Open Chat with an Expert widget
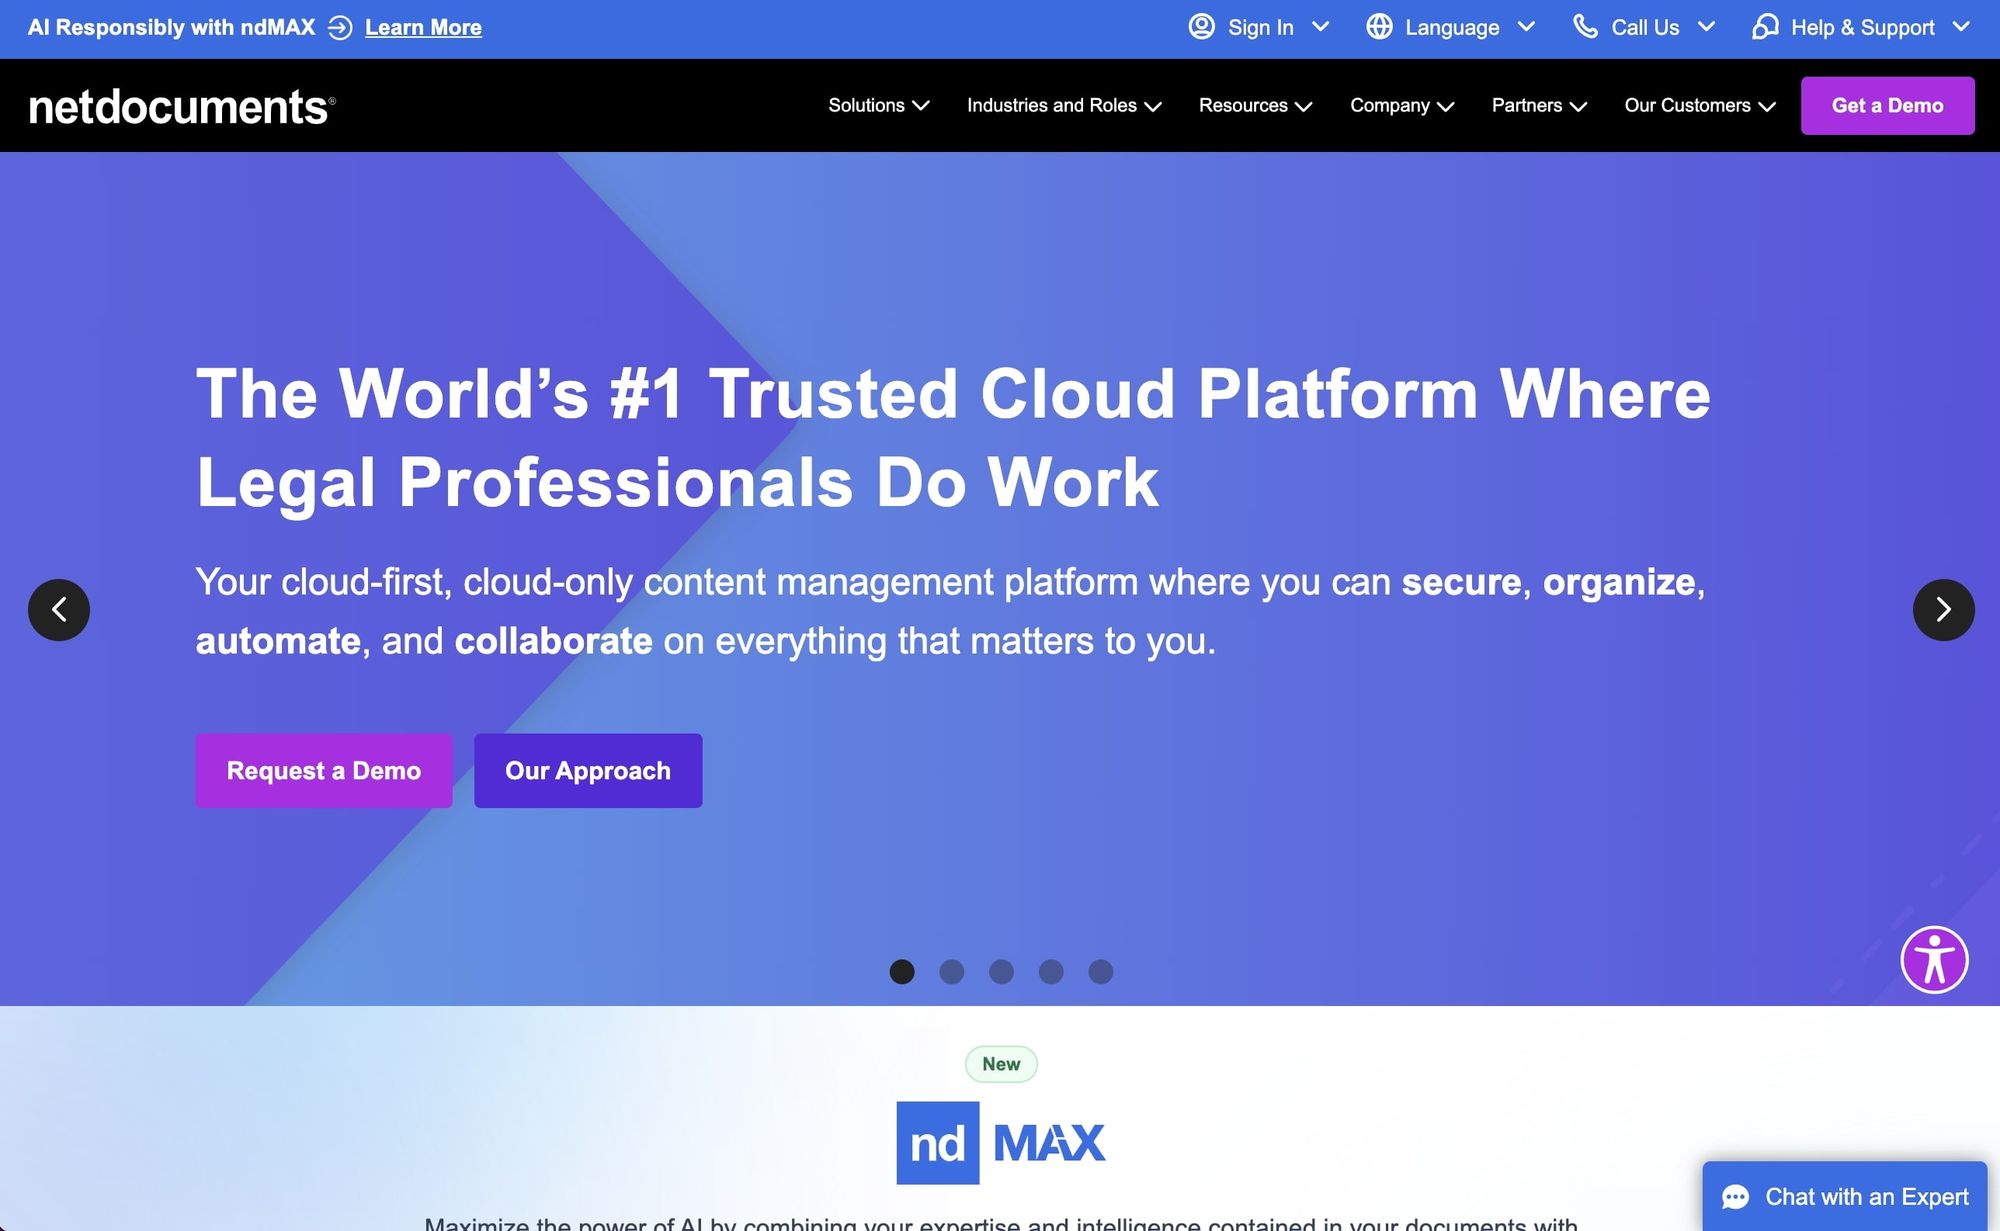 tap(1845, 1196)
